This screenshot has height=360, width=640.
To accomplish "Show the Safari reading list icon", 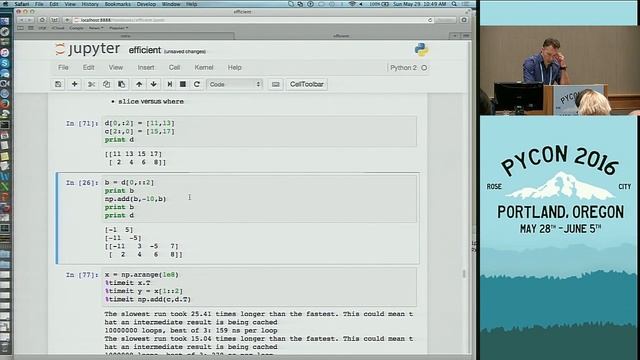I will tap(21, 28).
